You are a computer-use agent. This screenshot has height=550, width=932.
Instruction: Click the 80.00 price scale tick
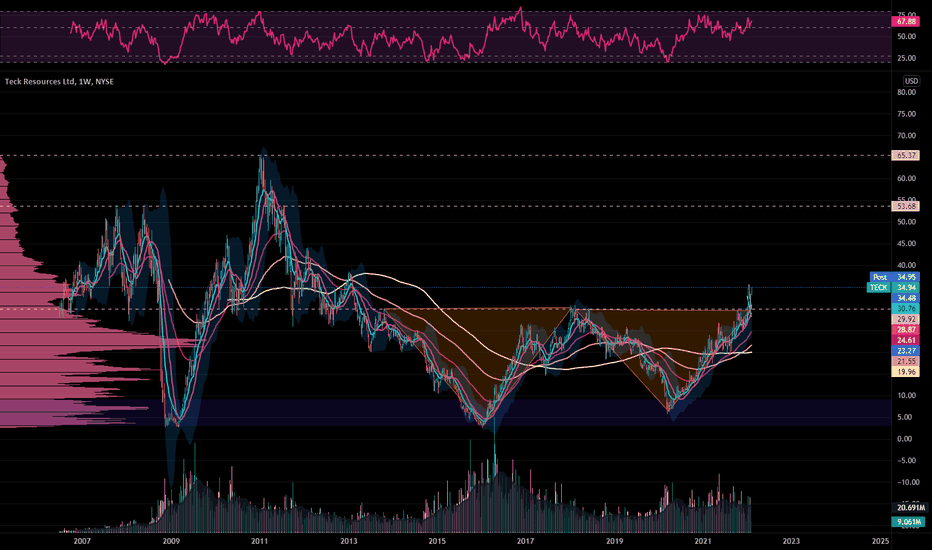(x=906, y=92)
